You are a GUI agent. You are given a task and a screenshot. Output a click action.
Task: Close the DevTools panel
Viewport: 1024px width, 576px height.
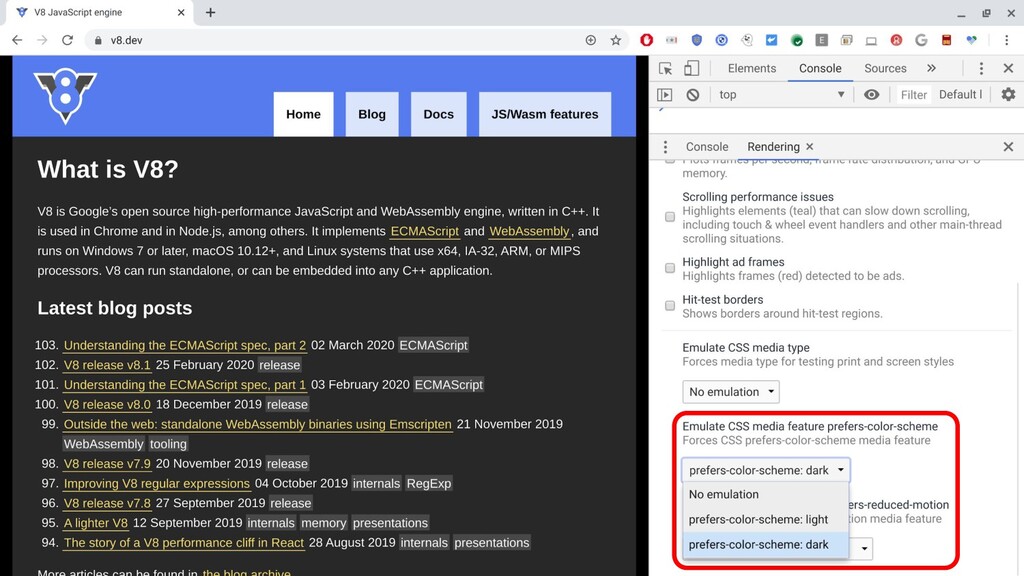(x=1008, y=69)
